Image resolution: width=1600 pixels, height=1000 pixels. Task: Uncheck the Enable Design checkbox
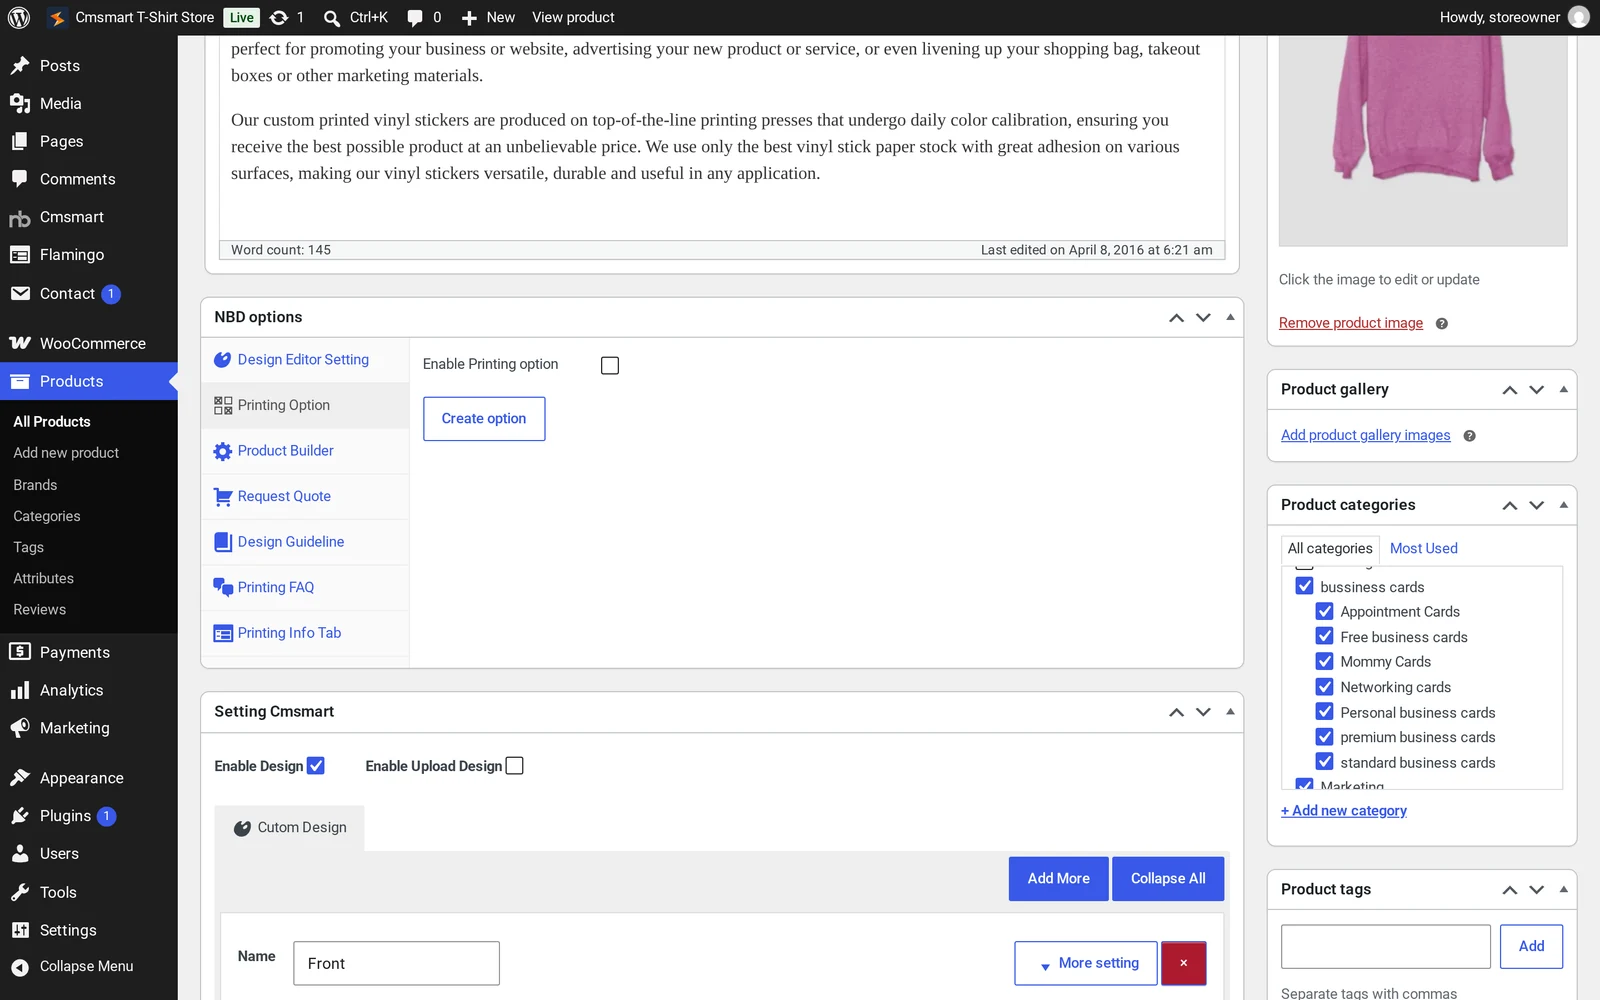coord(316,766)
